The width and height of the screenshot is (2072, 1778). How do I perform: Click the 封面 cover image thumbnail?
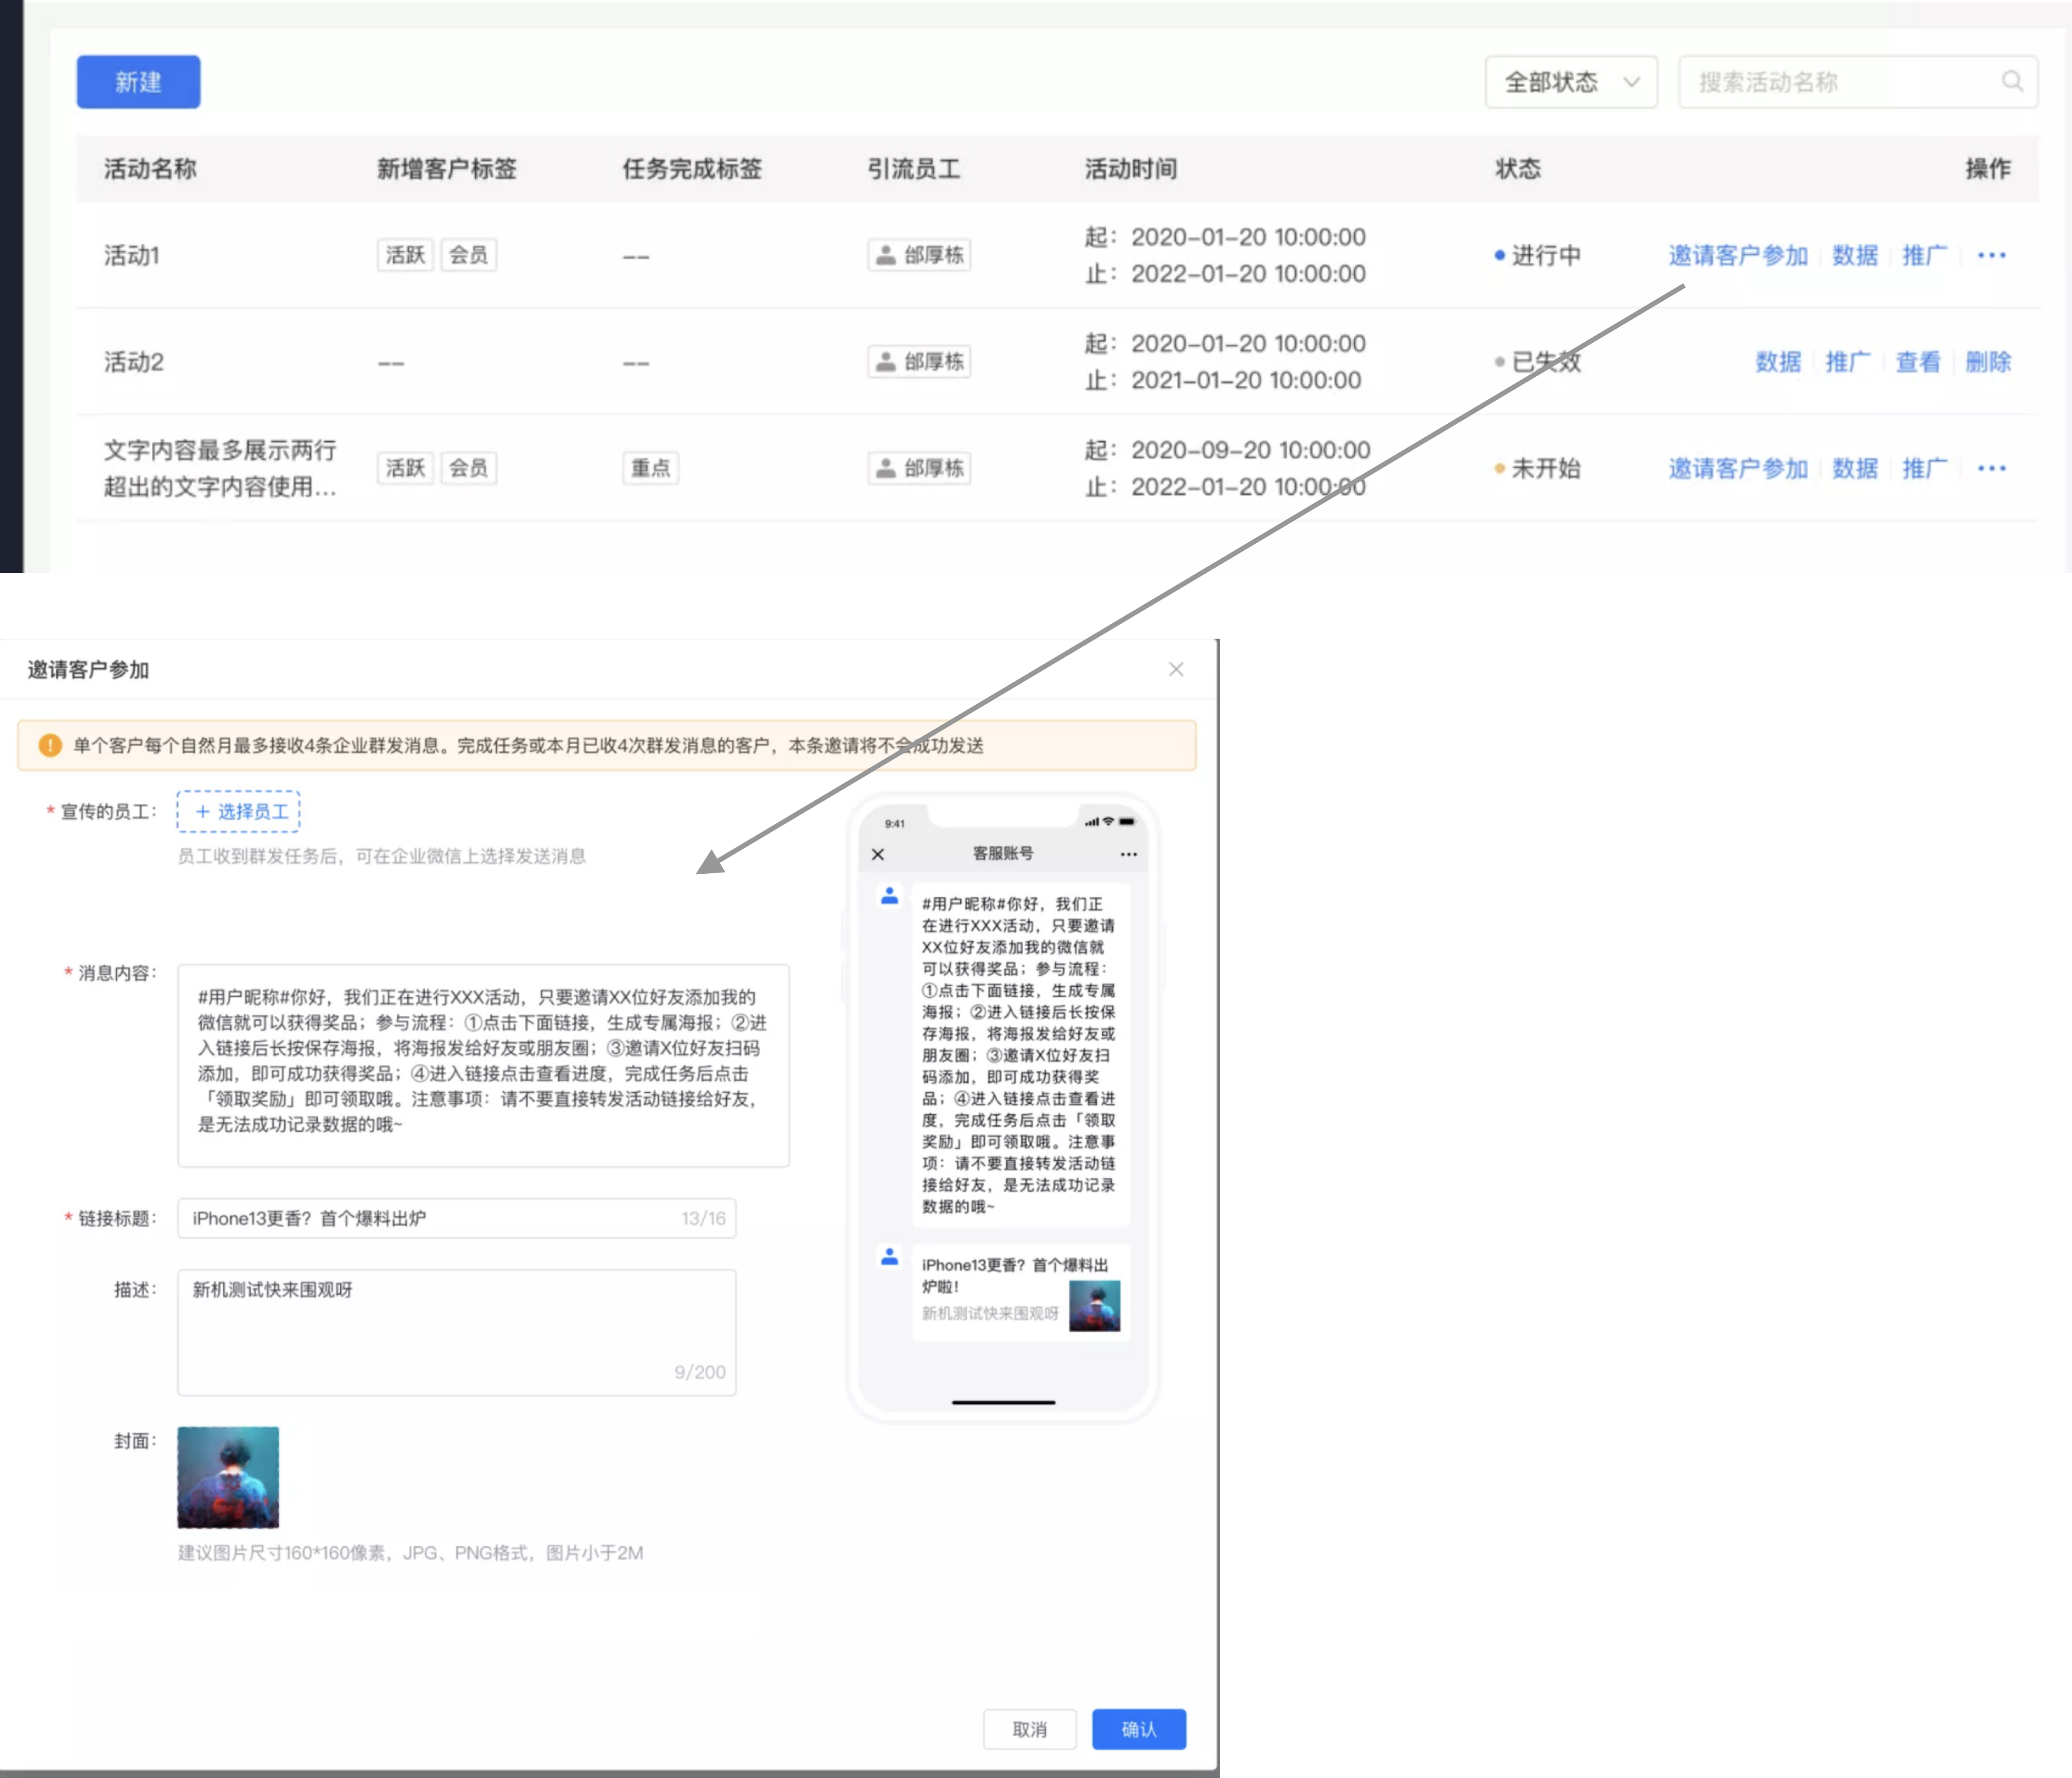click(228, 1477)
